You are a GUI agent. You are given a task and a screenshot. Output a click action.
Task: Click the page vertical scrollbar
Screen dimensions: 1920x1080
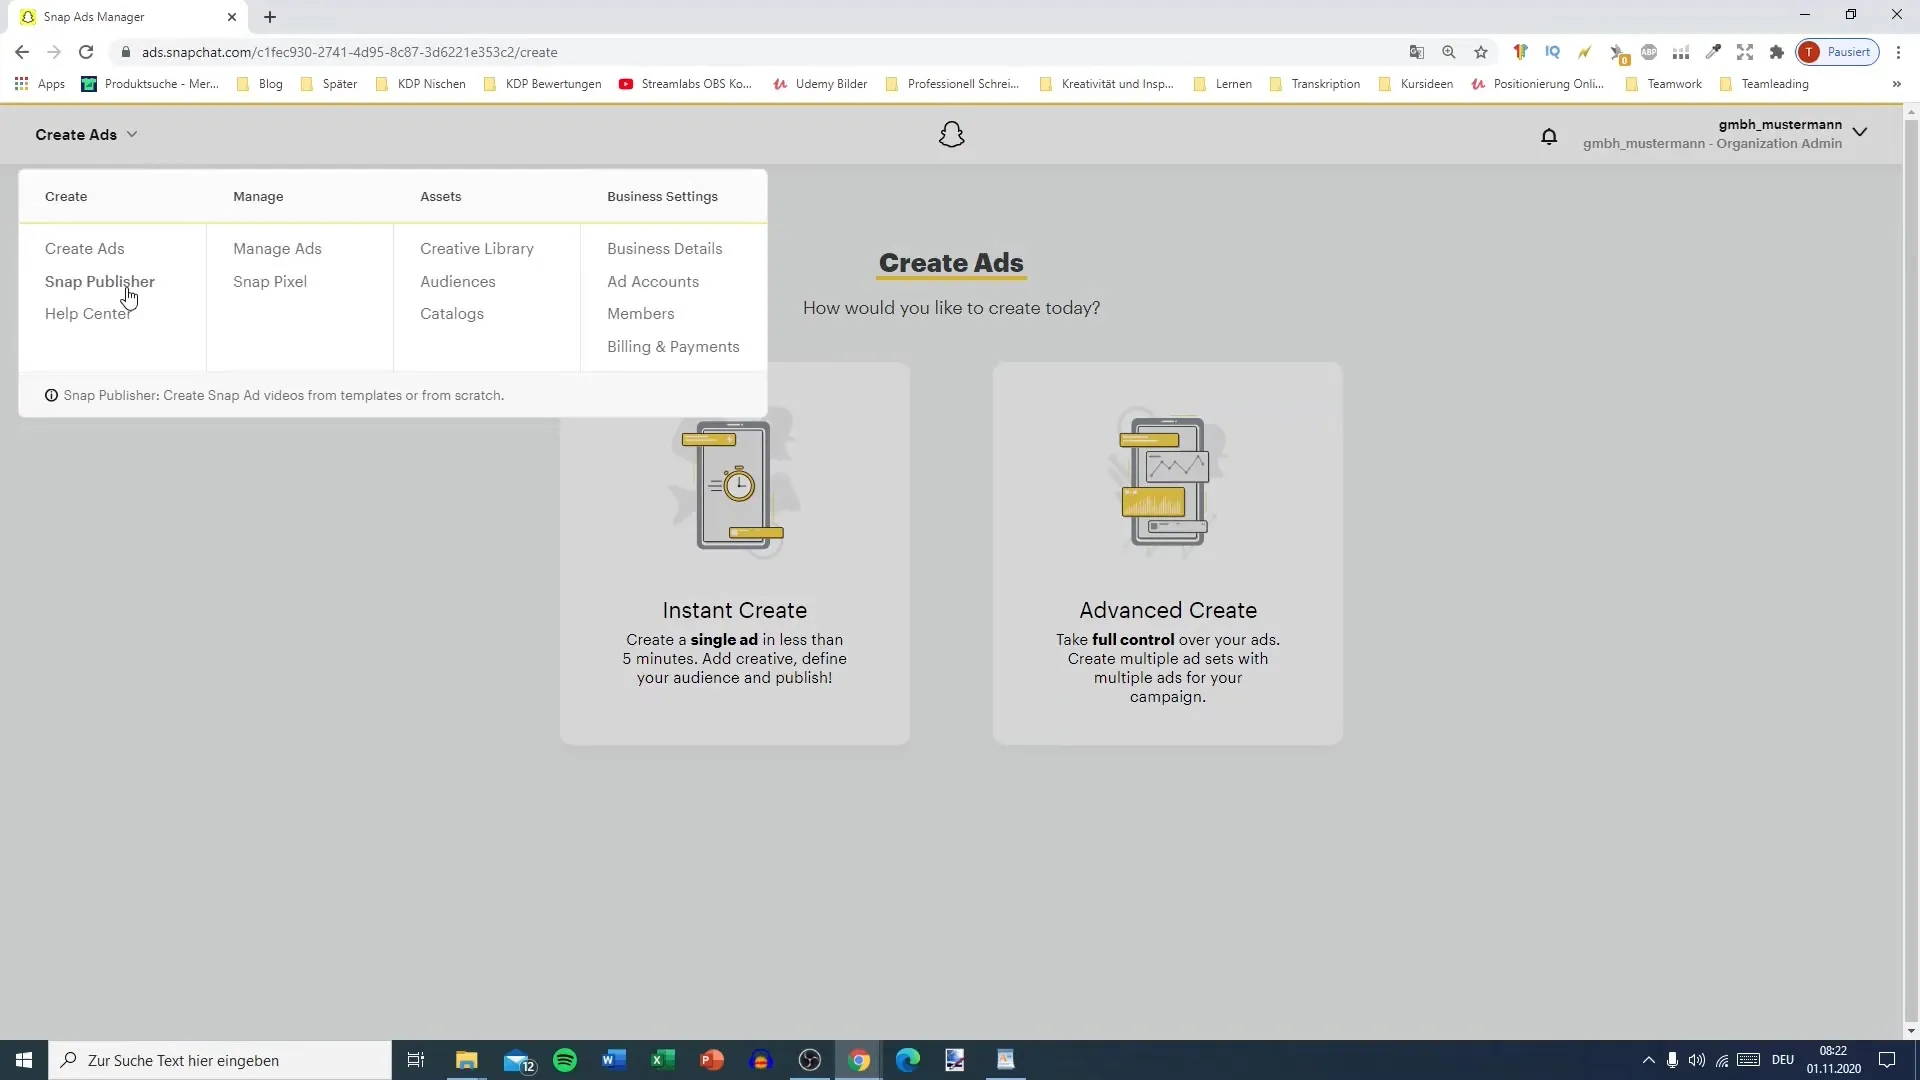point(1911,570)
